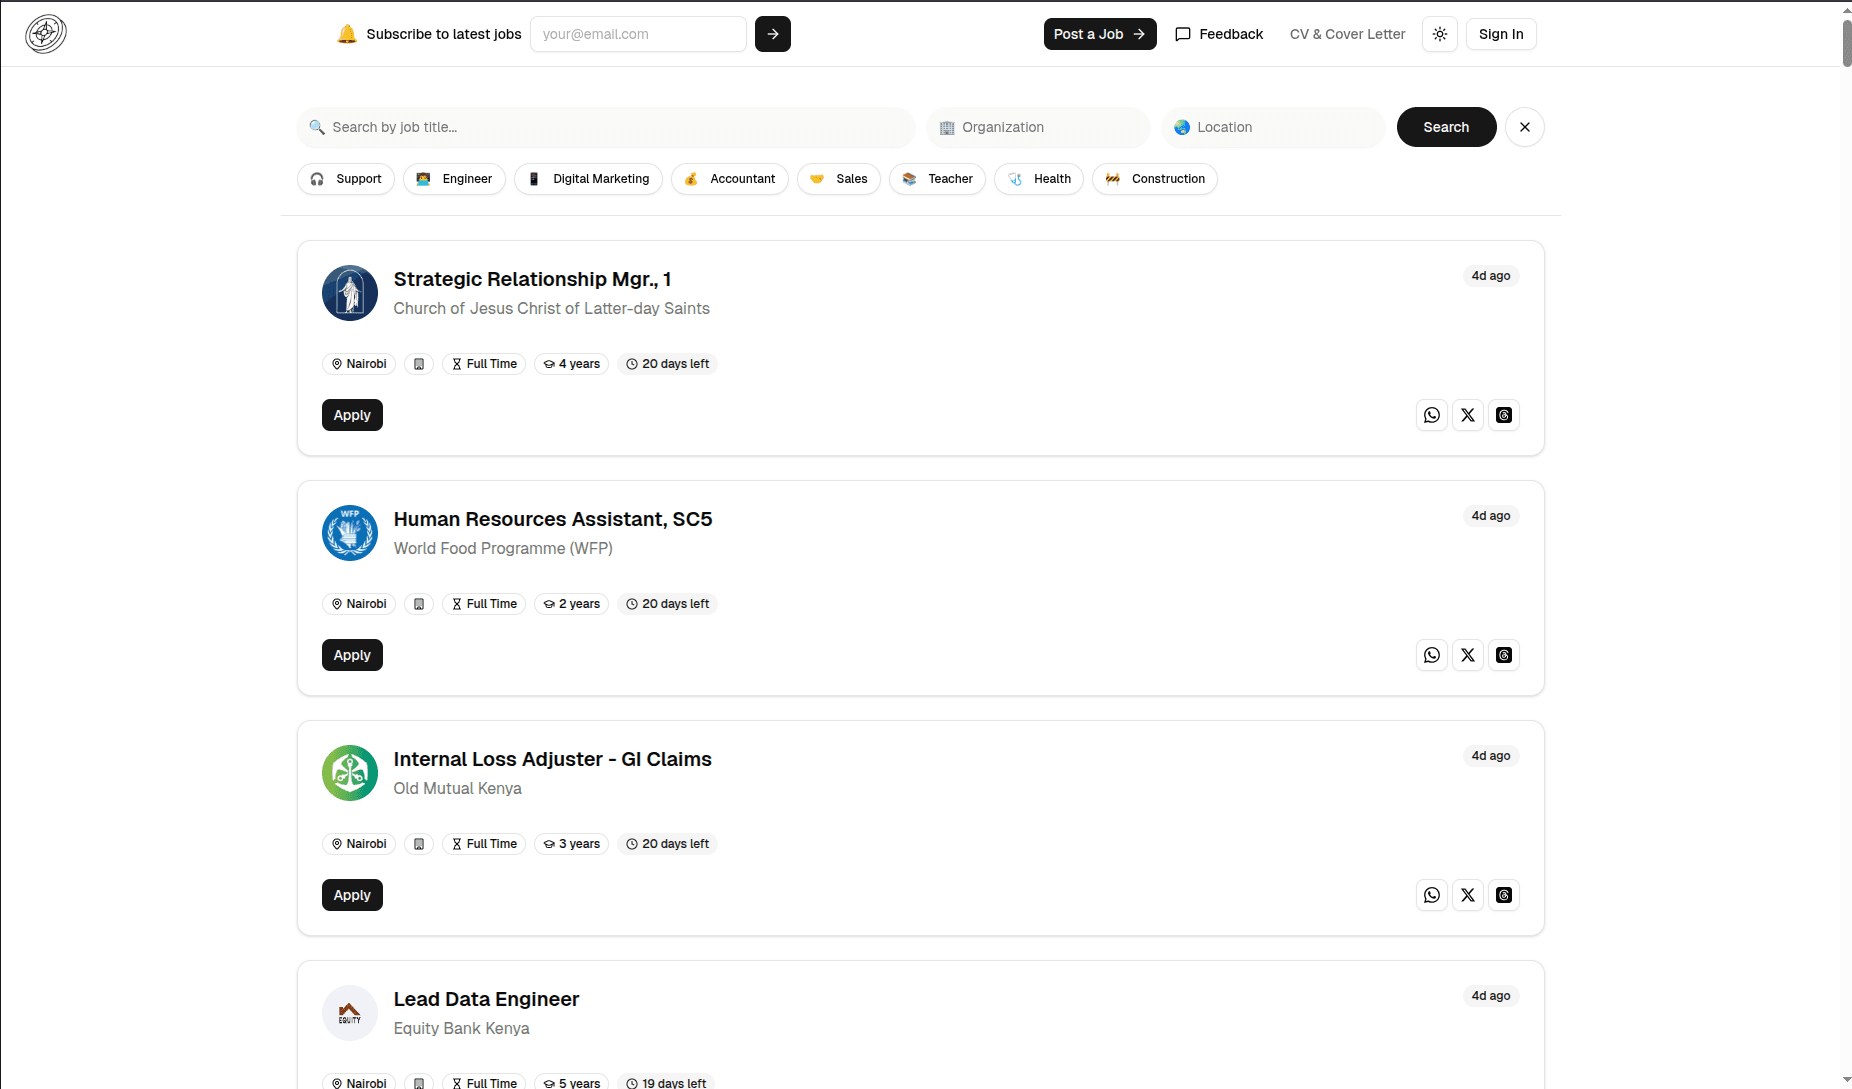Click building icon tag on Internal Loss Adjuster job
Image resolution: width=1852 pixels, height=1089 pixels.
point(419,844)
